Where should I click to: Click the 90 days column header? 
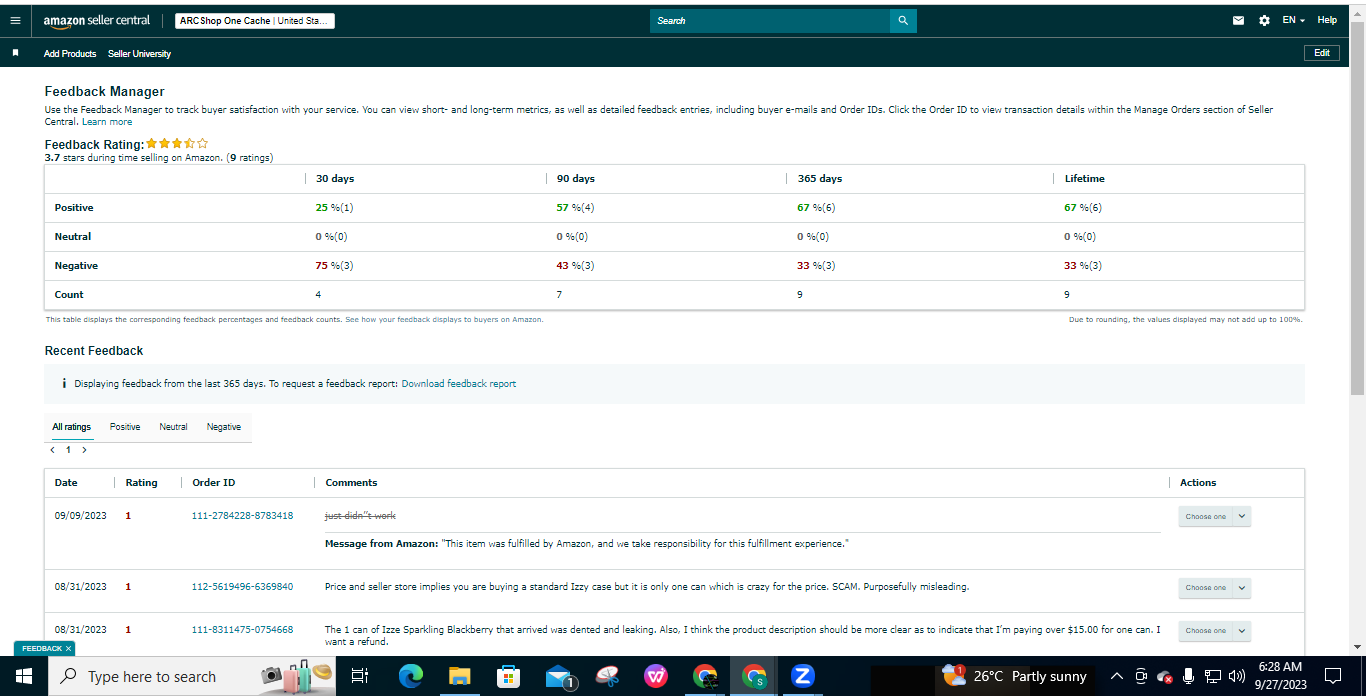(x=576, y=179)
